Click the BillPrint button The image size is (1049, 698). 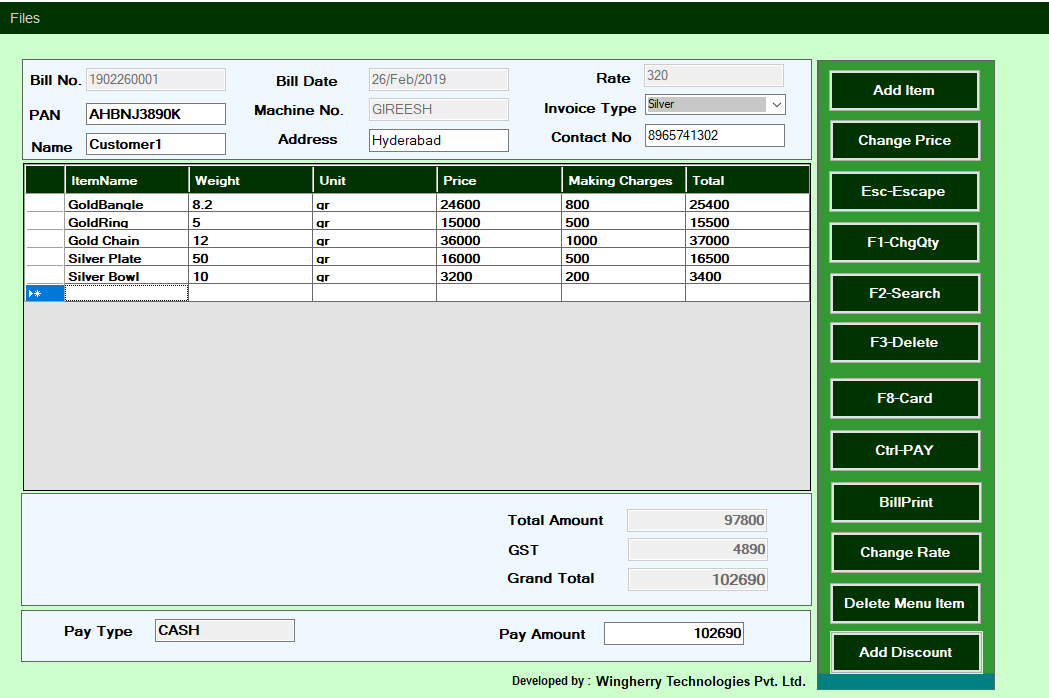pyautogui.click(x=906, y=502)
